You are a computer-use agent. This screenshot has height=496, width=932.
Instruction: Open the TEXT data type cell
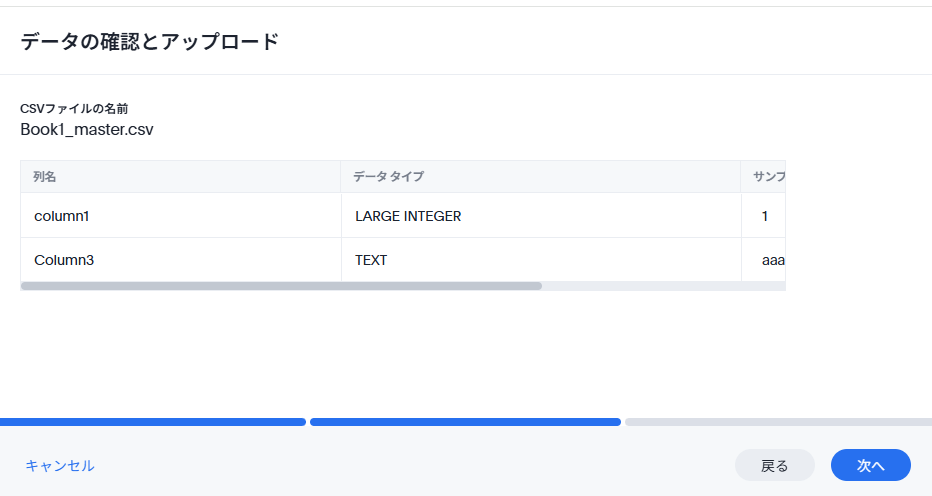click(541, 260)
